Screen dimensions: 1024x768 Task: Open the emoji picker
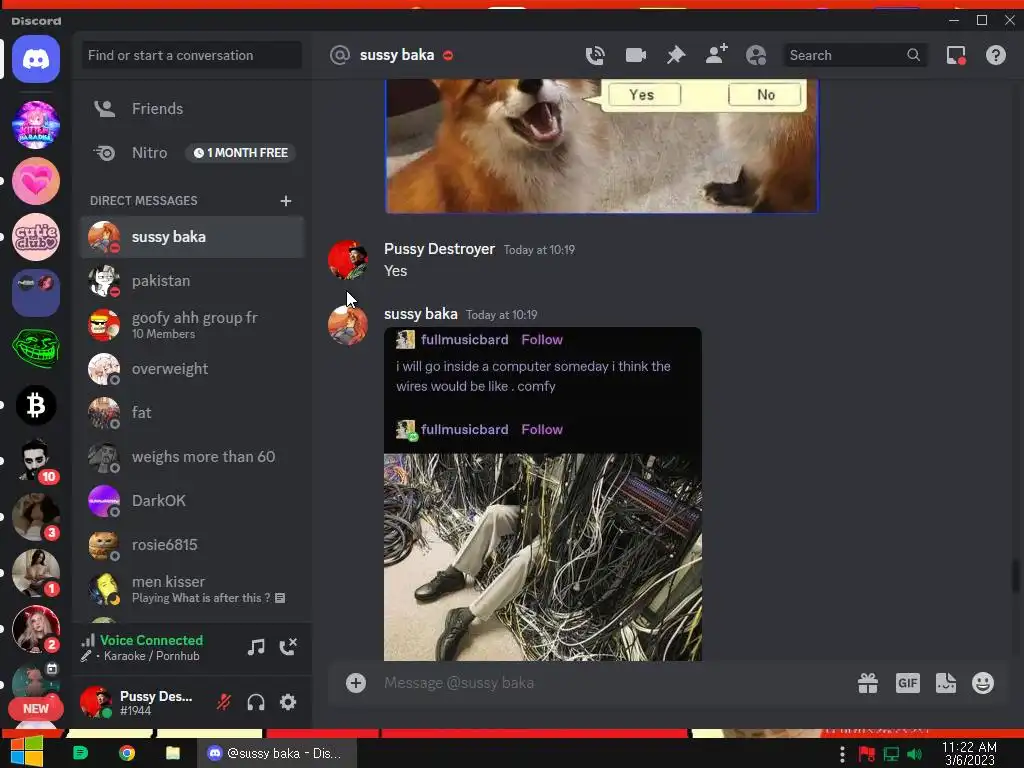coord(983,683)
